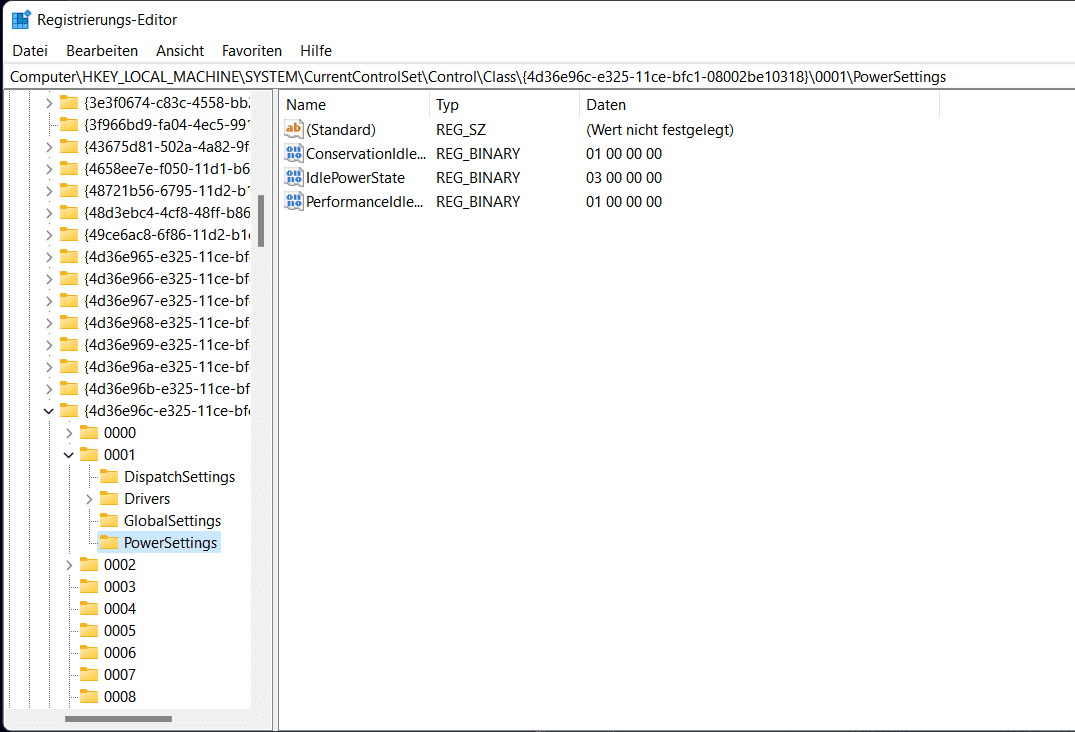Click the REG_BINARY icon beside PerformanceIdle
This screenshot has height=732, width=1075.
click(x=294, y=201)
